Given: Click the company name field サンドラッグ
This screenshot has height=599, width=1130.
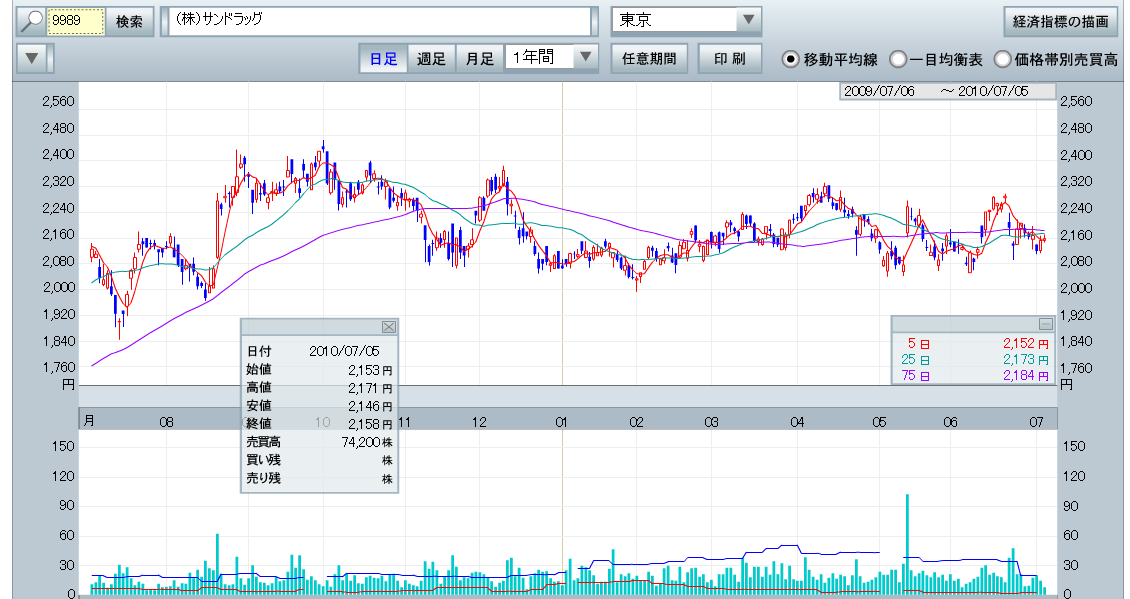Looking at the screenshot, I should (x=380, y=21).
